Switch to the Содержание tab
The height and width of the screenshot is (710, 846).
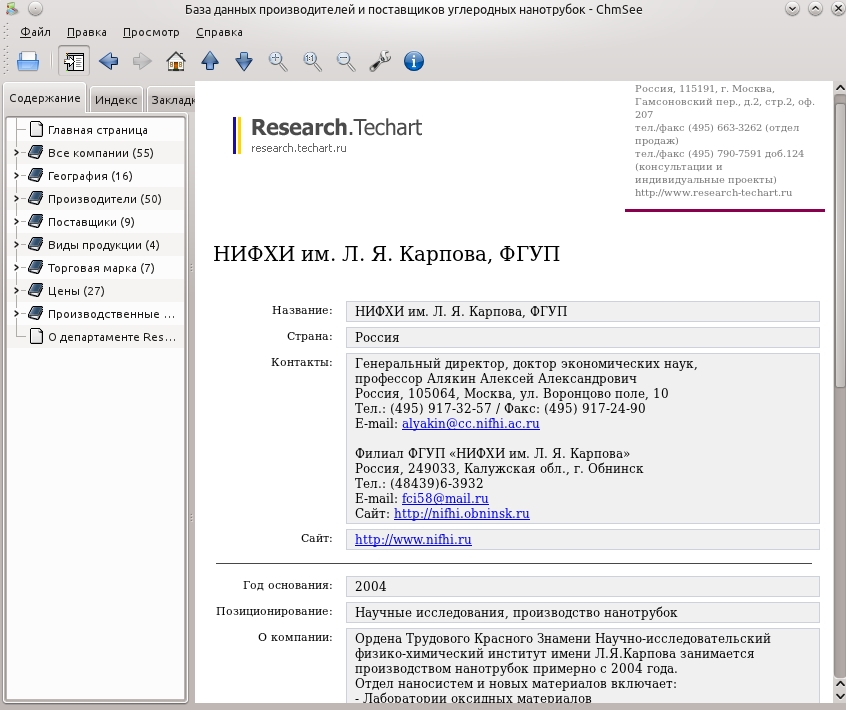[45, 98]
